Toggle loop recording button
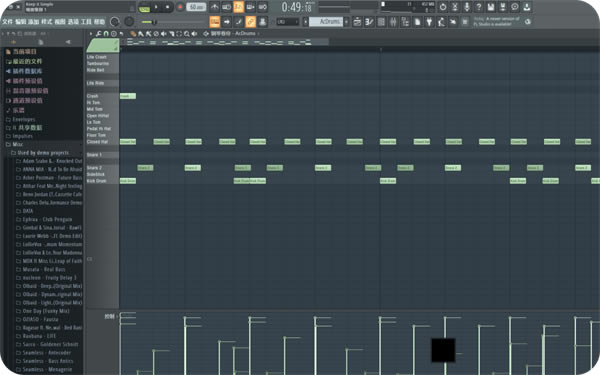 [262, 7]
